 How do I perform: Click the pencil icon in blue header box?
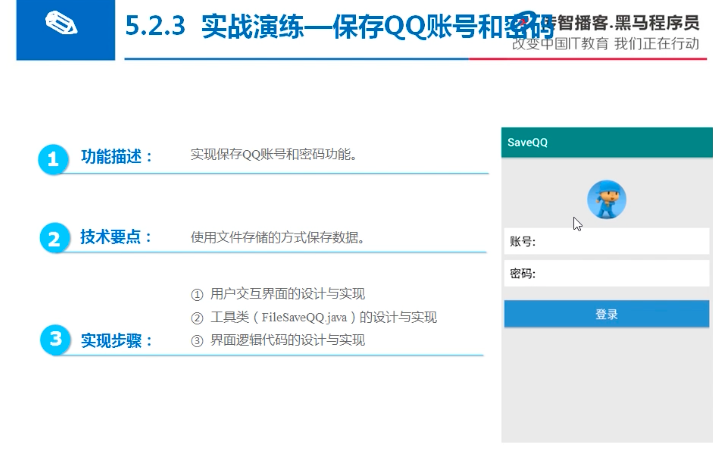pyautogui.click(x=61, y=23)
